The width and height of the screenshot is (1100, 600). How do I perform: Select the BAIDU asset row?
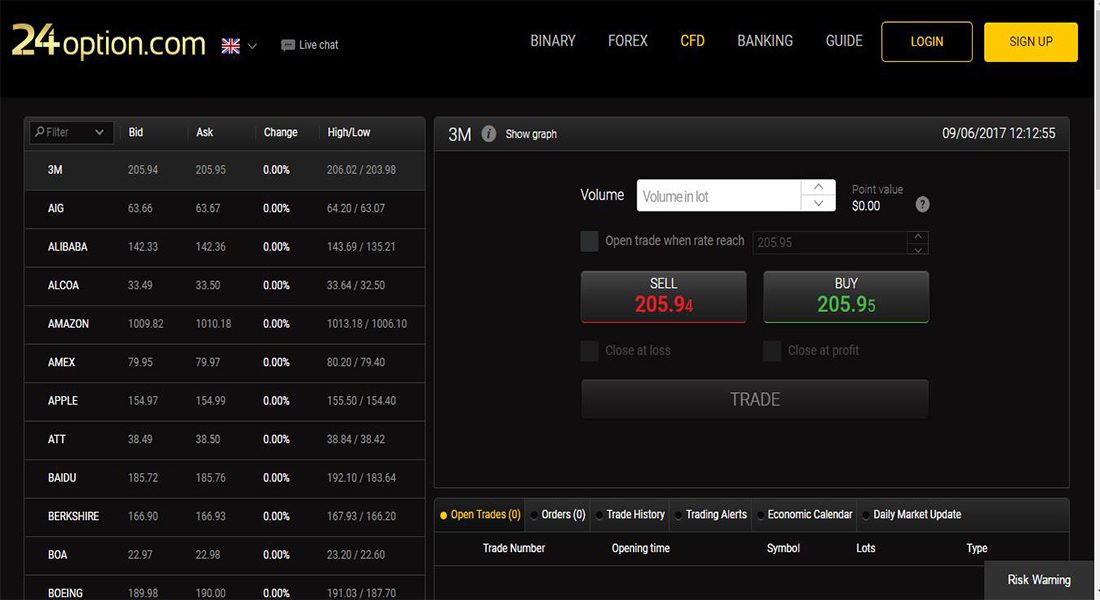(224, 478)
